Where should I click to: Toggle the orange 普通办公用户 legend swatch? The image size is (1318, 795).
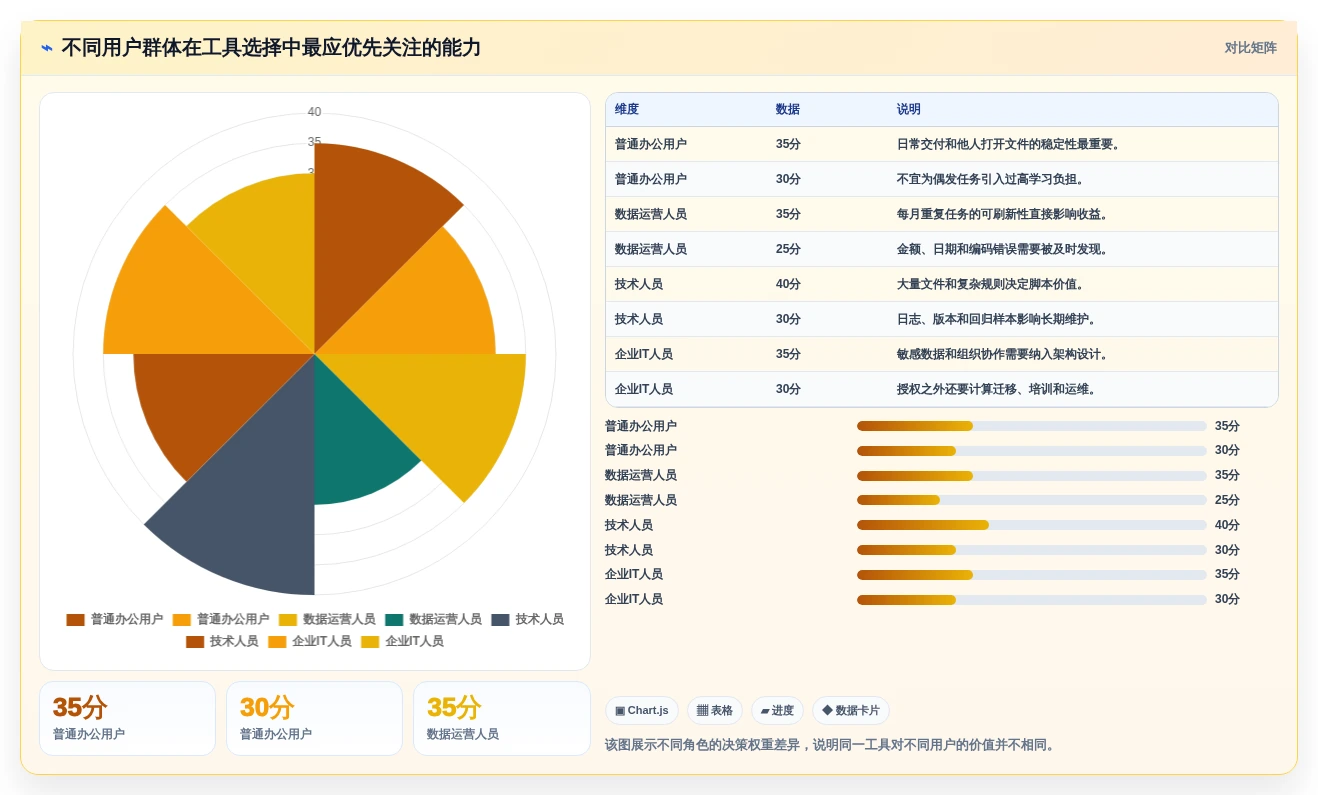click(181, 620)
